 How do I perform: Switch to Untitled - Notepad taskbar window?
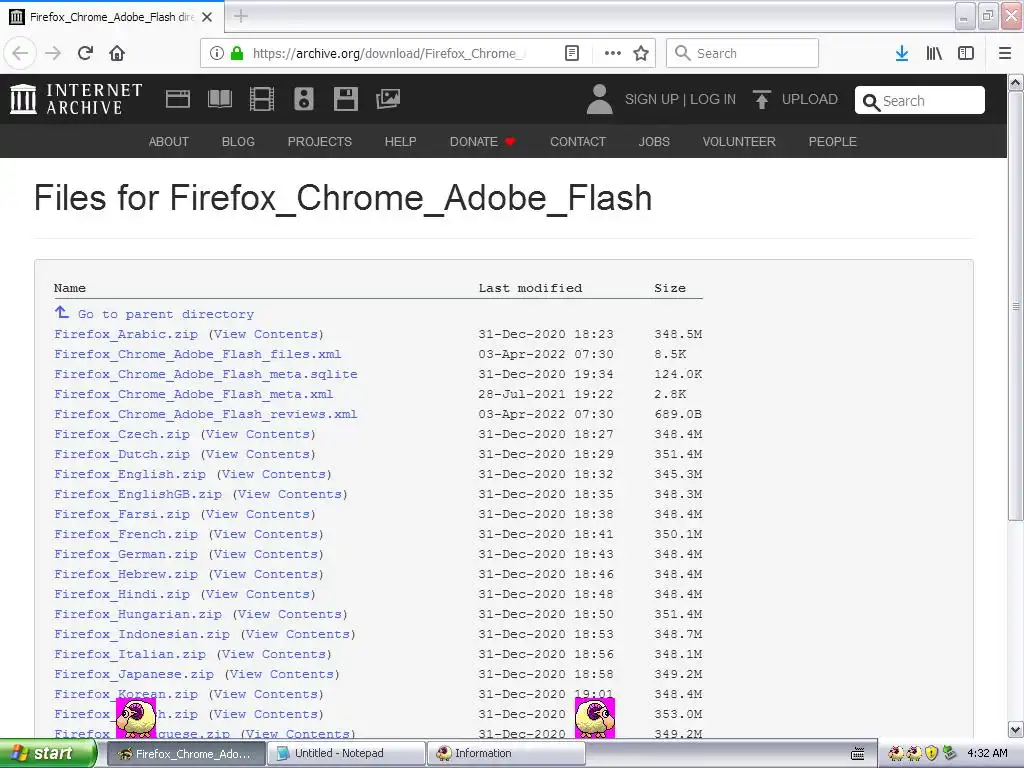(346, 754)
